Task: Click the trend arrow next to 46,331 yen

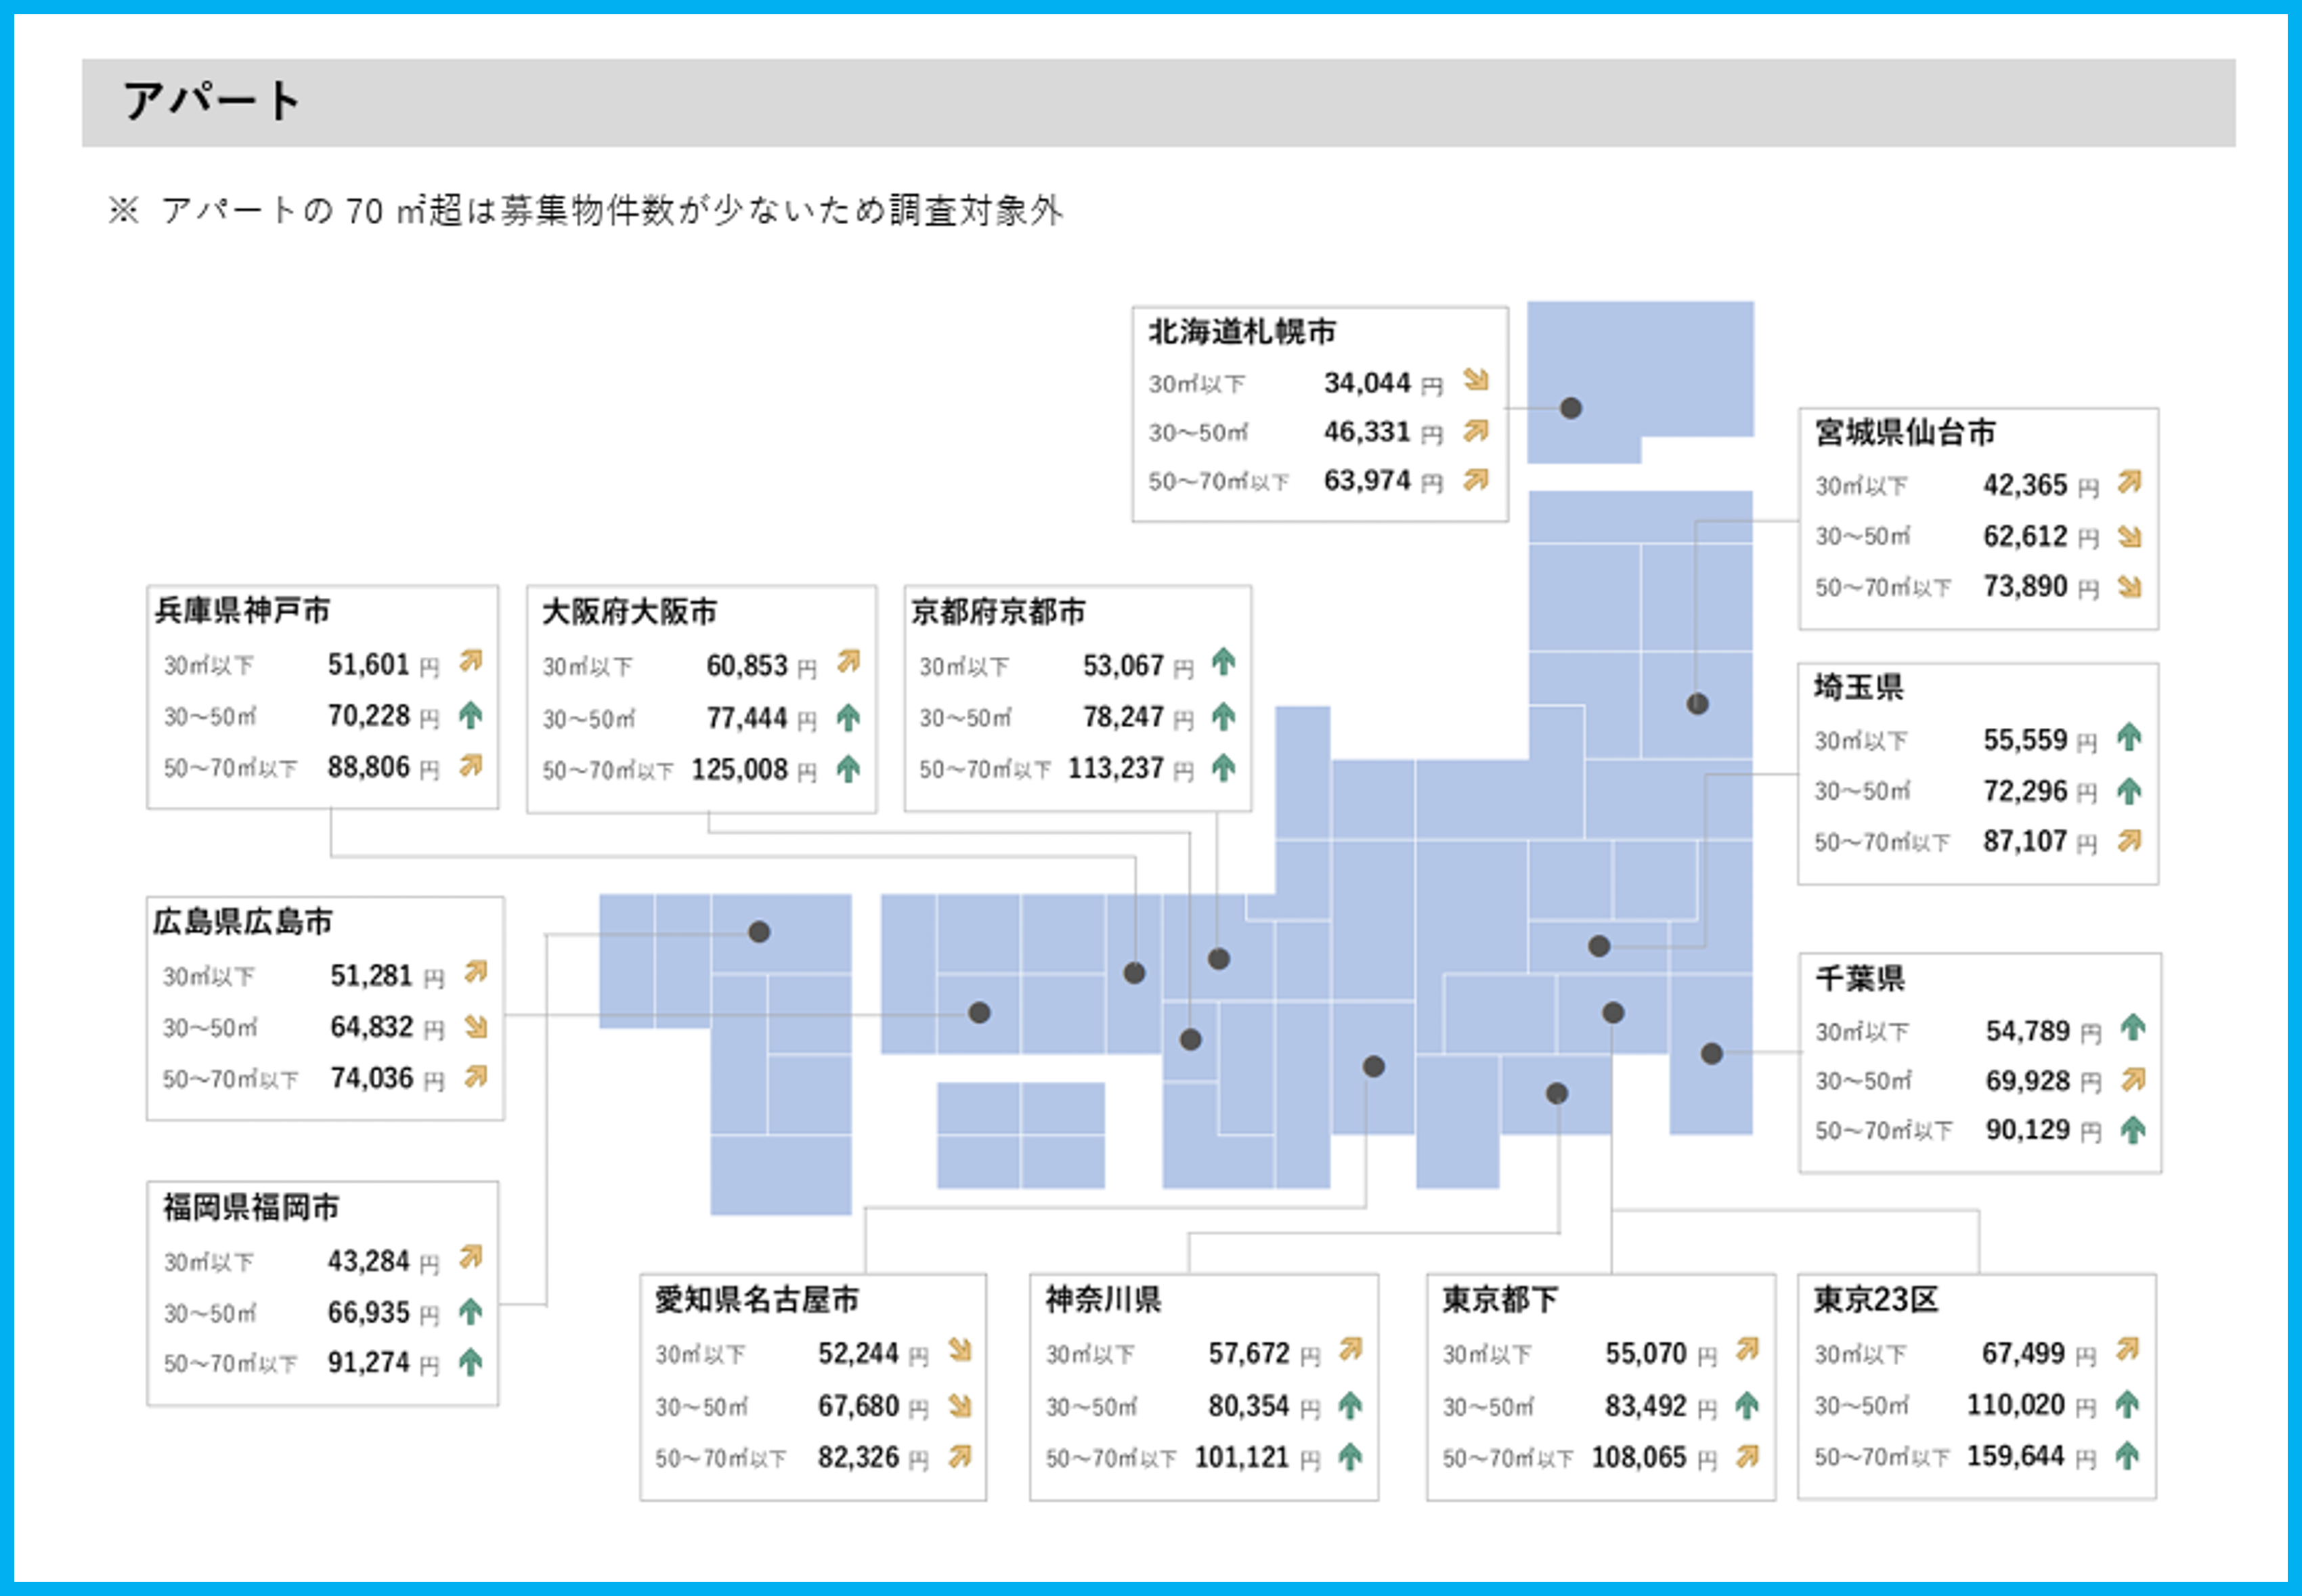Action: [1476, 430]
